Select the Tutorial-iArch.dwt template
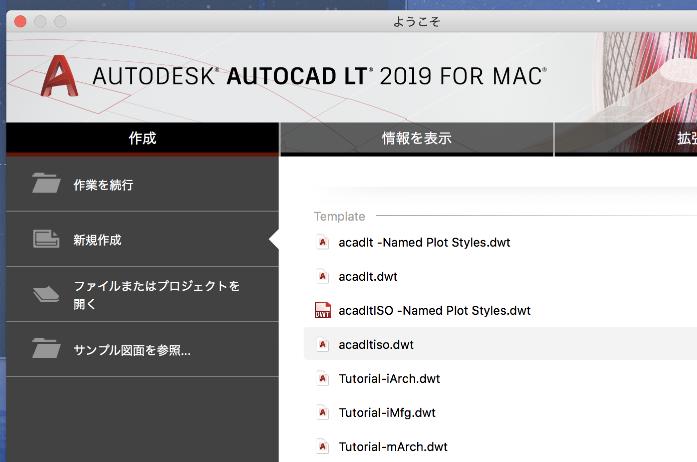The image size is (697, 462). pyautogui.click(x=389, y=379)
